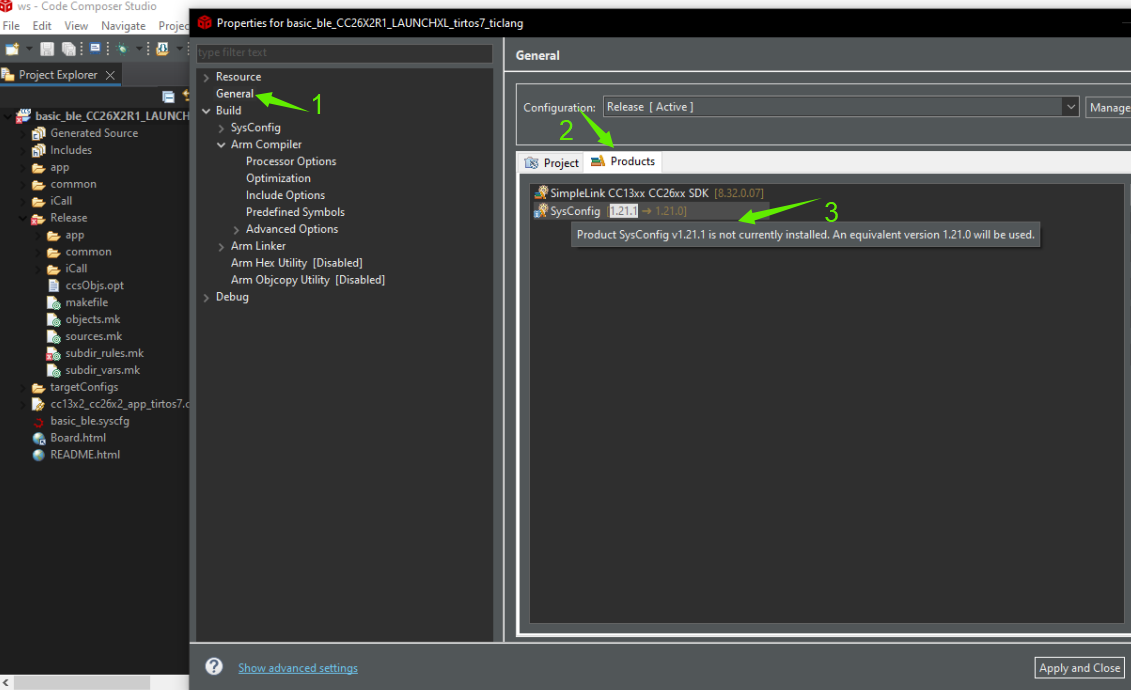
Task: Click the Debug bug toolbar icon
Action: point(122,49)
